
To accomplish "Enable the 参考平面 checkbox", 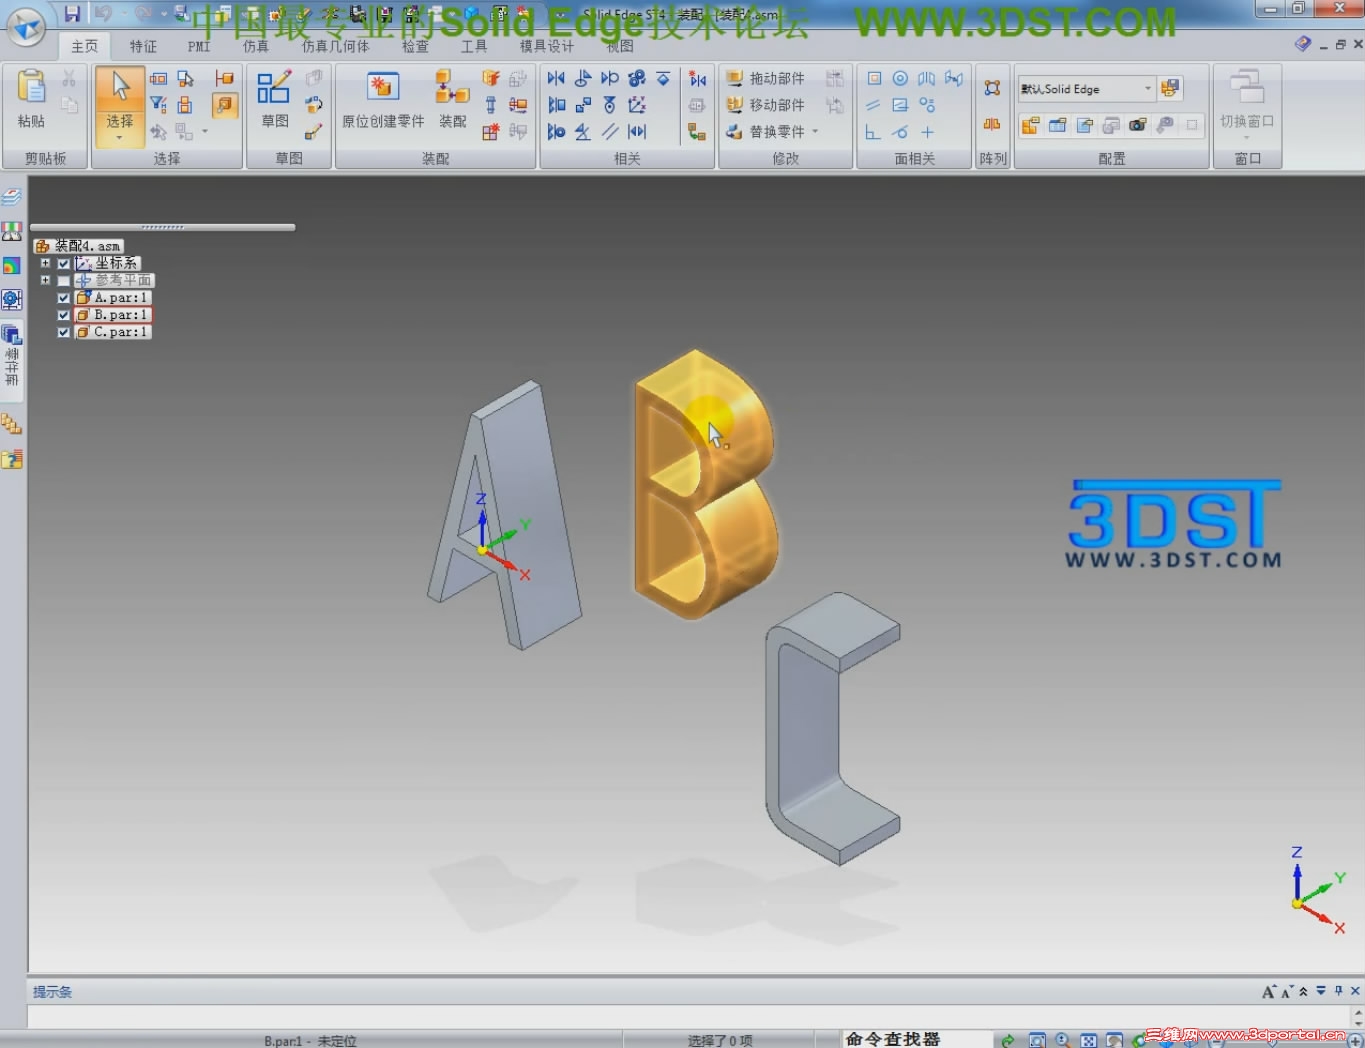I will pos(63,281).
